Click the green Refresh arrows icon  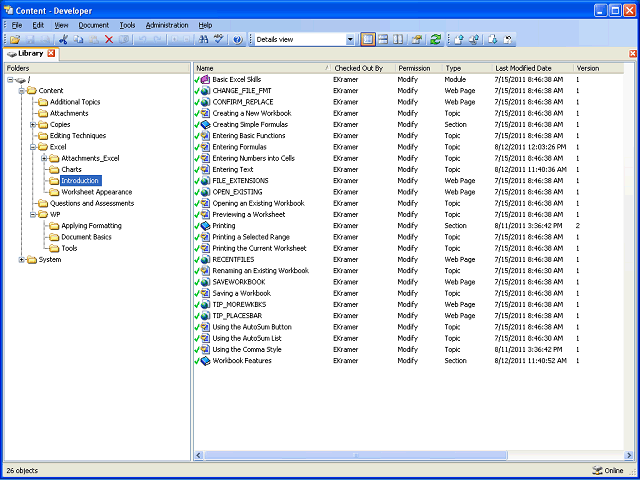click(436, 40)
